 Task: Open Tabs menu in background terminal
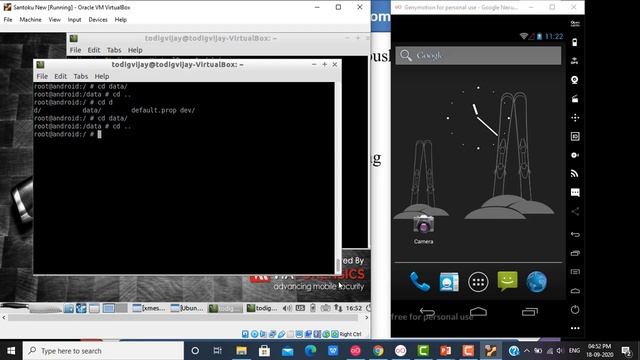114,50
